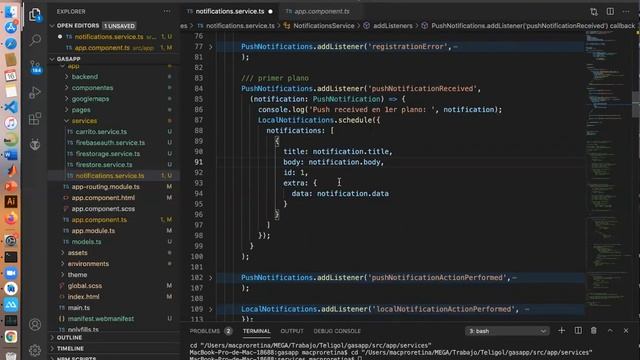Screen dimensions: 640x360
Task: Click NotificationsService in the breadcrumb
Action: click(324, 26)
